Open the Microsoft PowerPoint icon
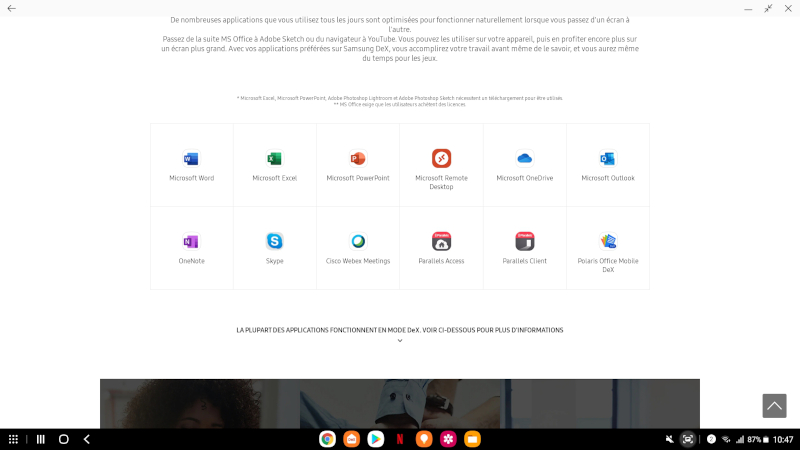Screen dimensions: 800x450 click(x=358, y=159)
